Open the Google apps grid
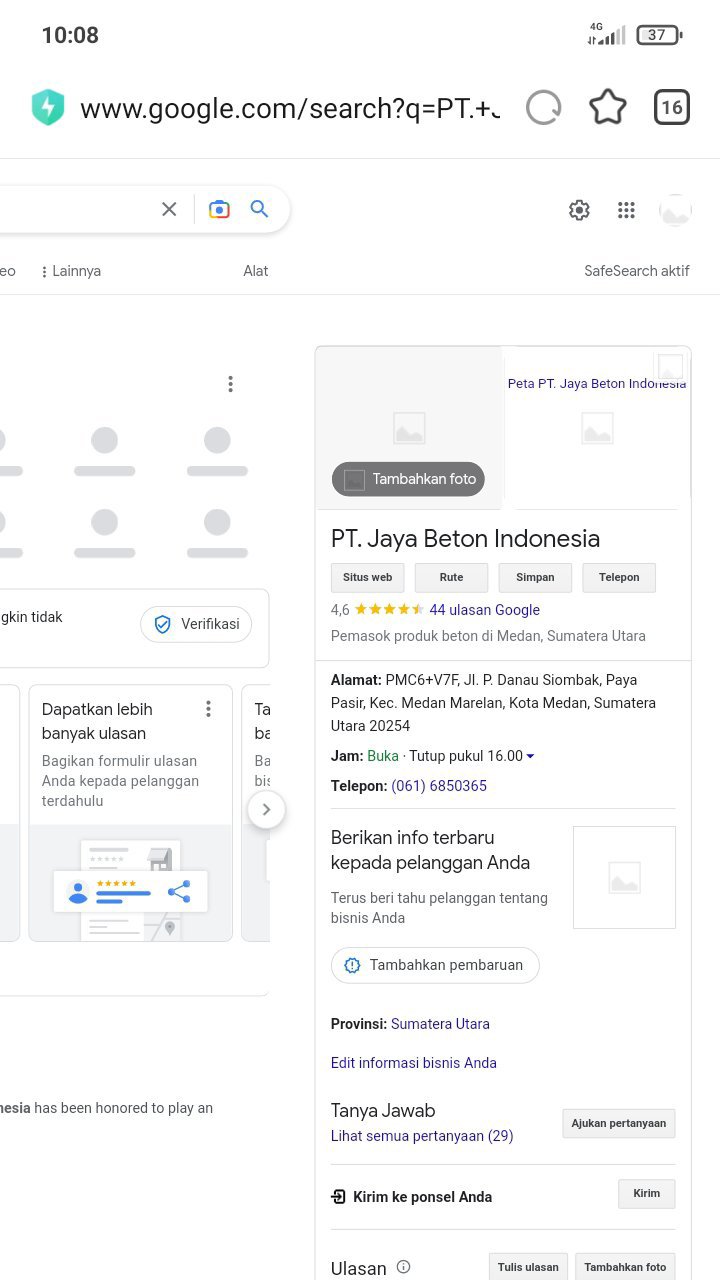This screenshot has width=720, height=1280. (626, 210)
